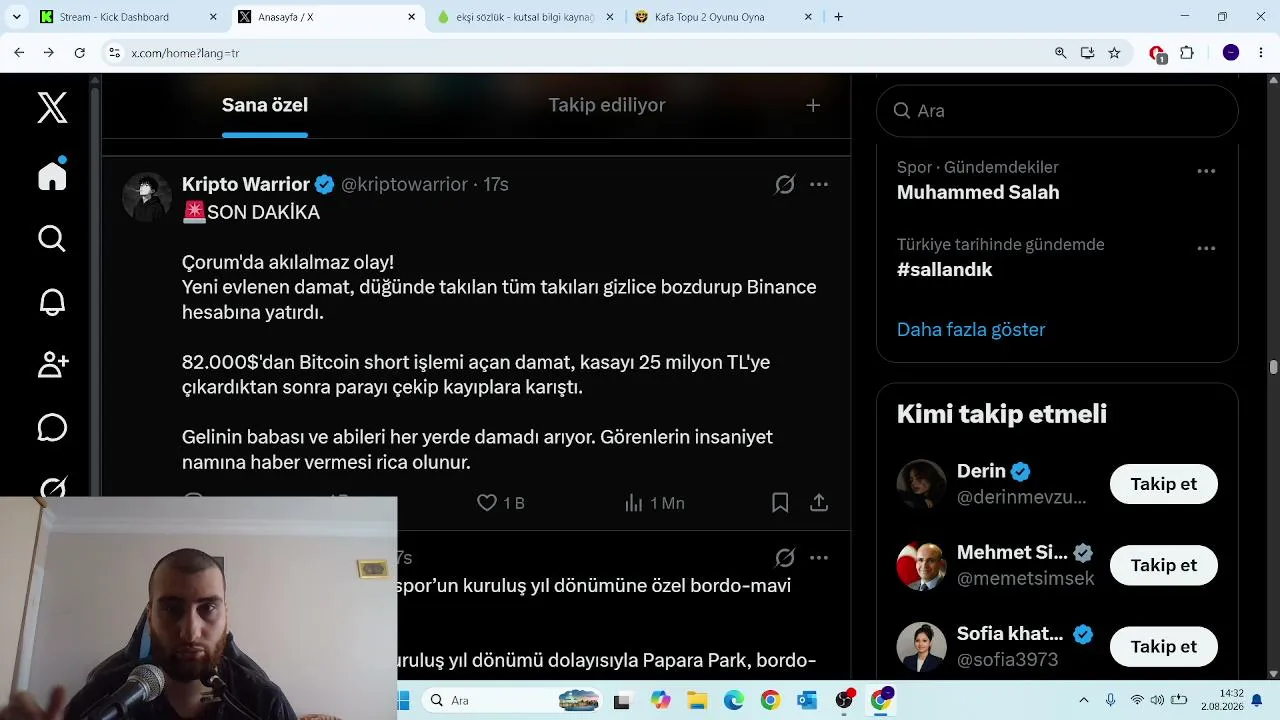Click Grok icon on the bordo-mavi post

pyautogui.click(x=785, y=557)
